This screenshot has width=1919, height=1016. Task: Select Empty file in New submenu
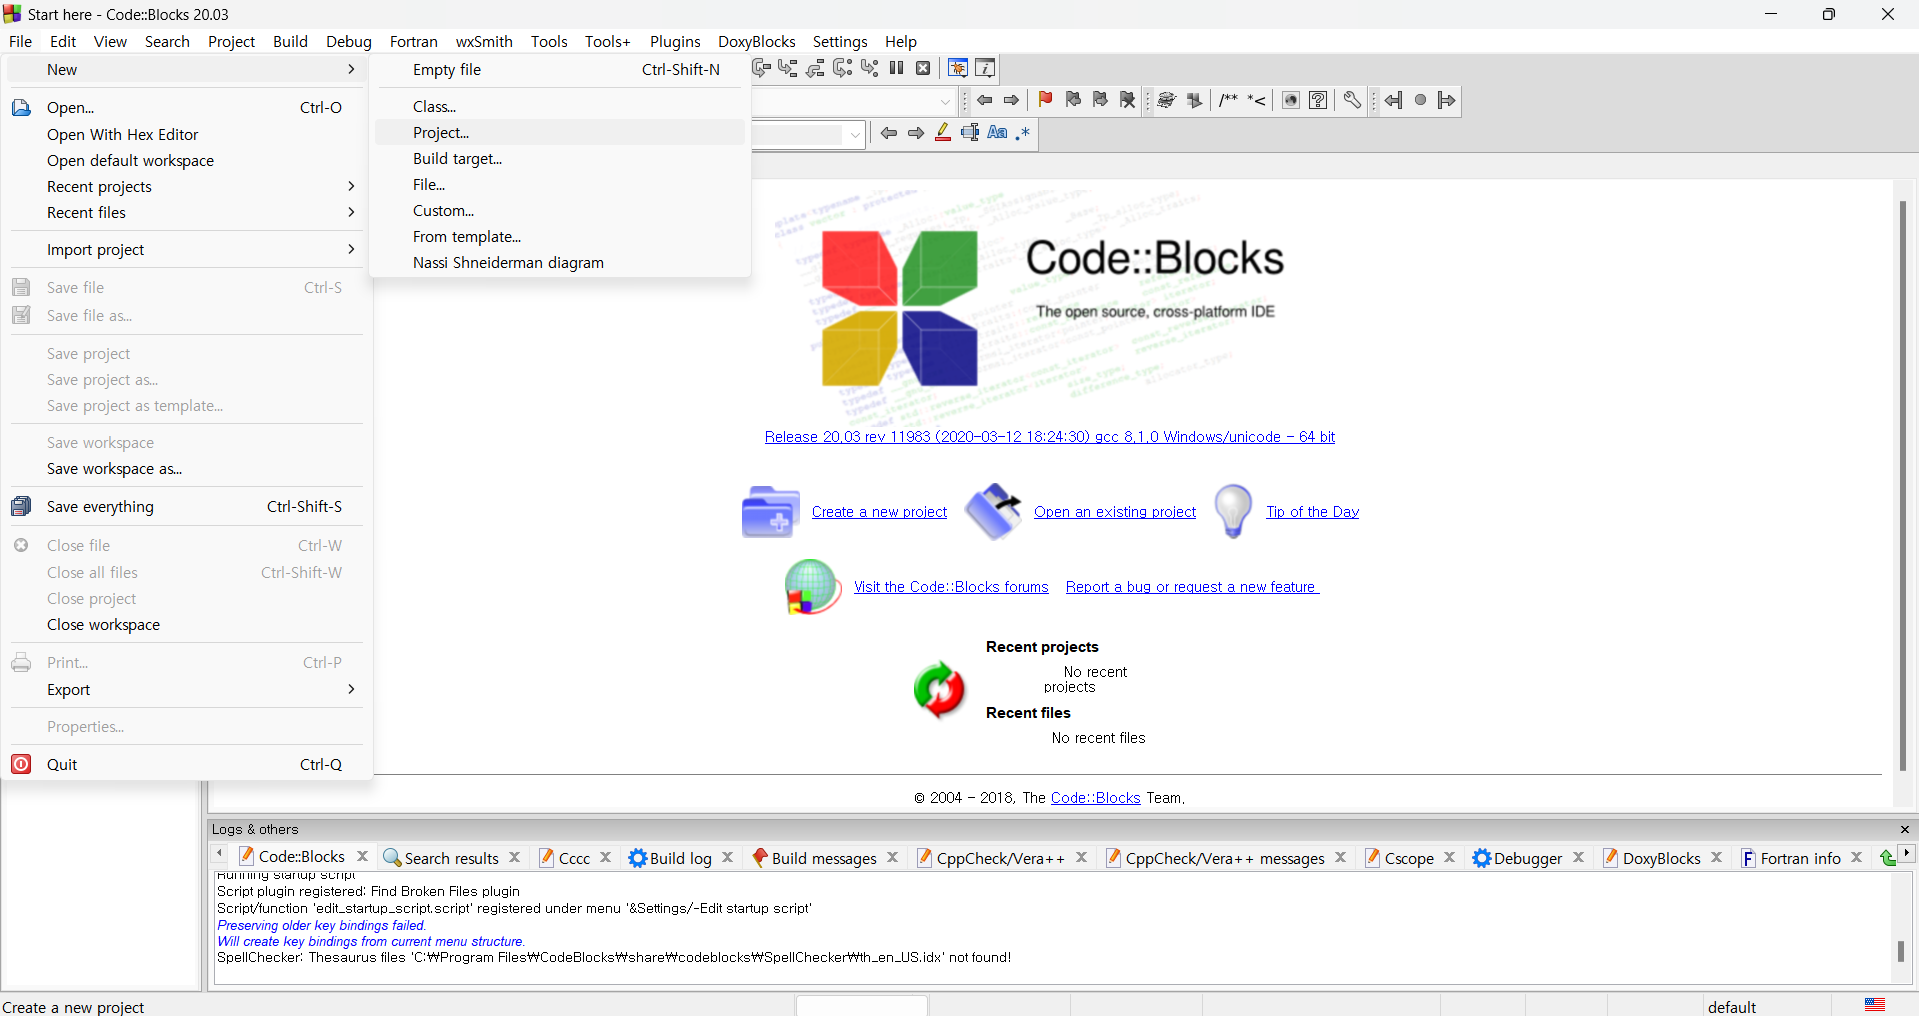[x=560, y=69]
